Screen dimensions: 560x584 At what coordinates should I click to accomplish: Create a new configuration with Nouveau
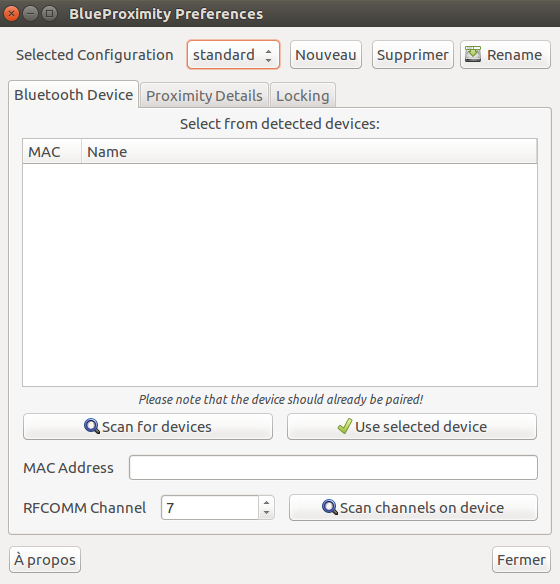pos(326,55)
